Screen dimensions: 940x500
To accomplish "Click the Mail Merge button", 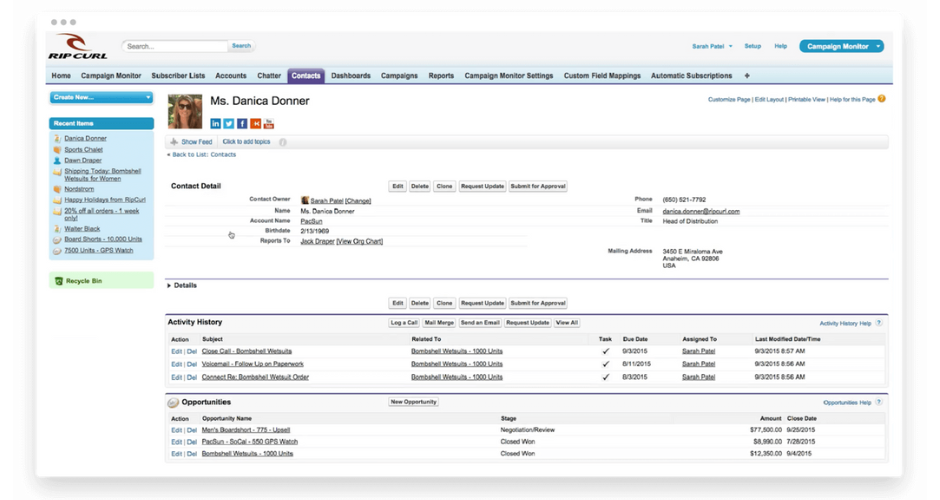I will (439, 323).
